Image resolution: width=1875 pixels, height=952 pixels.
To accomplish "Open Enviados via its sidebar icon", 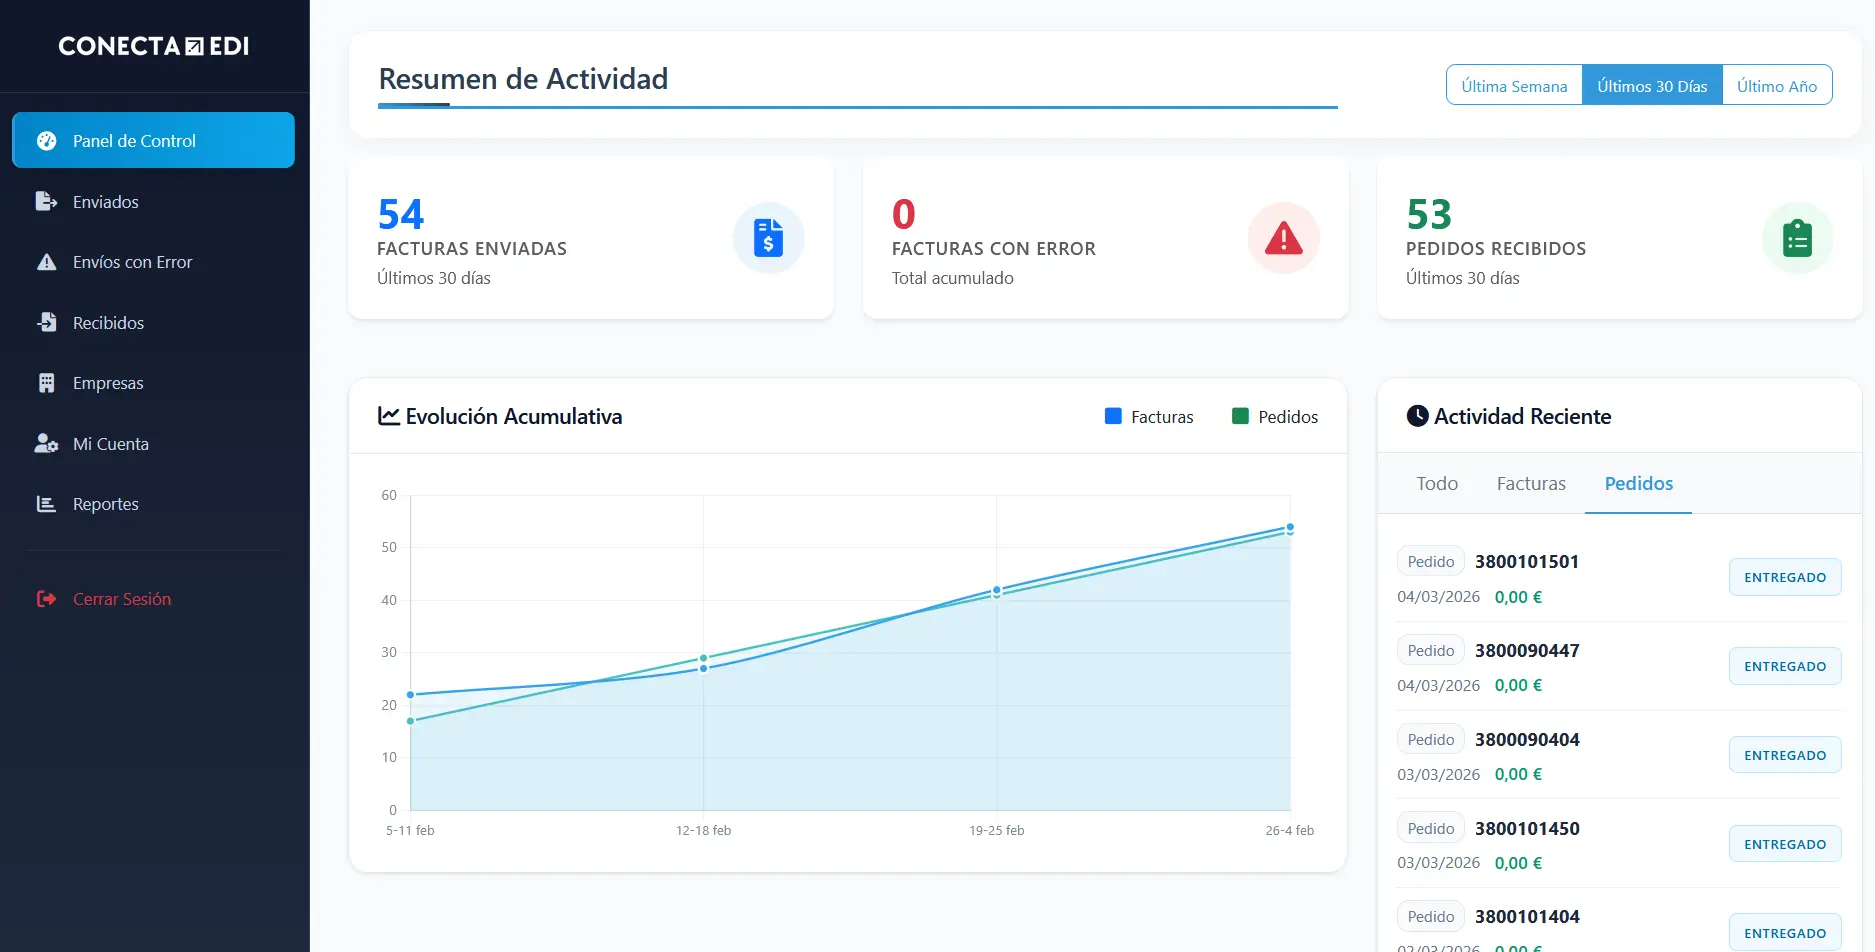I will (46, 202).
